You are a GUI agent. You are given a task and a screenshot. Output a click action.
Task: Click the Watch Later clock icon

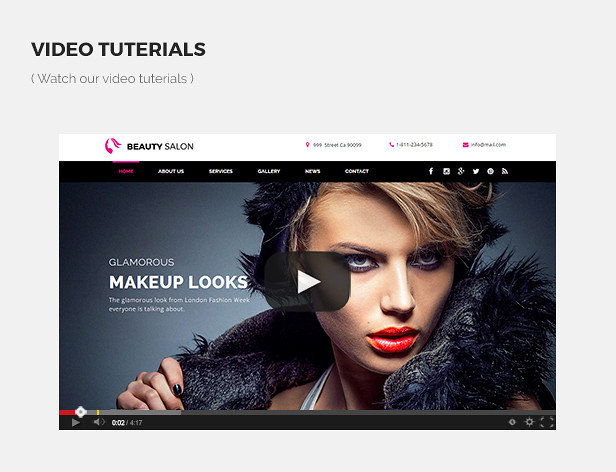coord(512,422)
